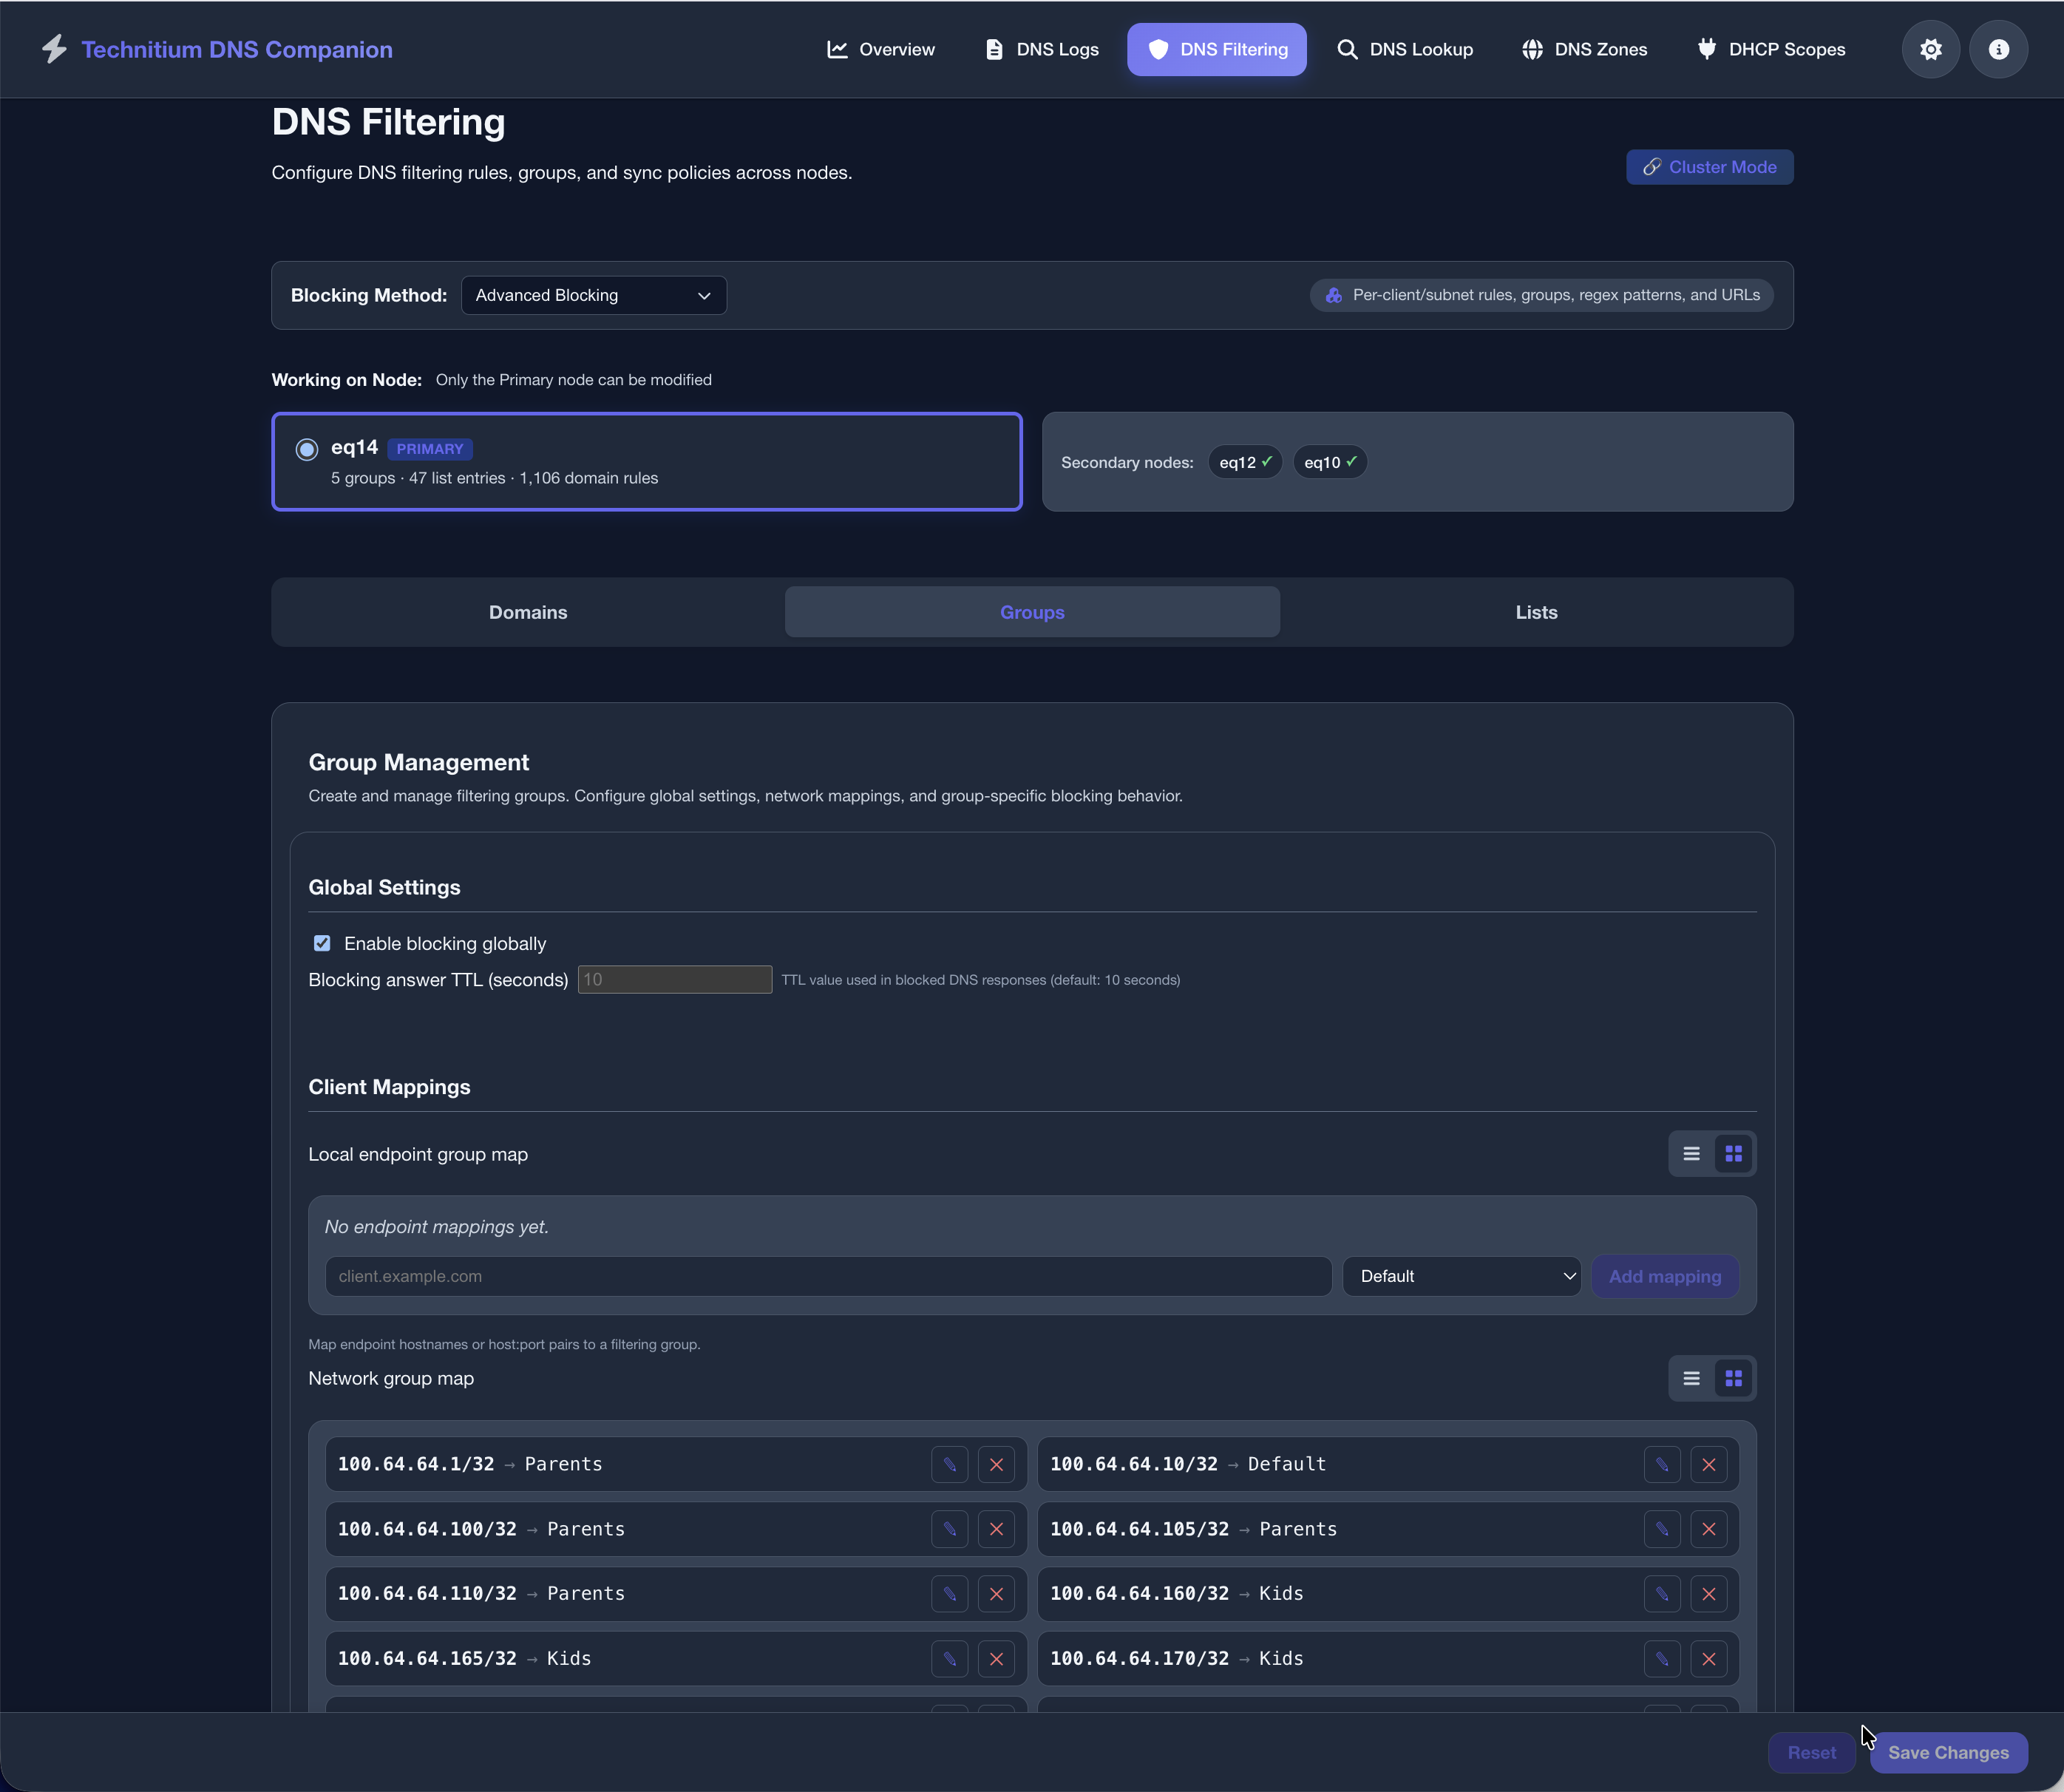The width and height of the screenshot is (2064, 1792).
Task: Select the DNS Lookup tool
Action: click(1404, 49)
